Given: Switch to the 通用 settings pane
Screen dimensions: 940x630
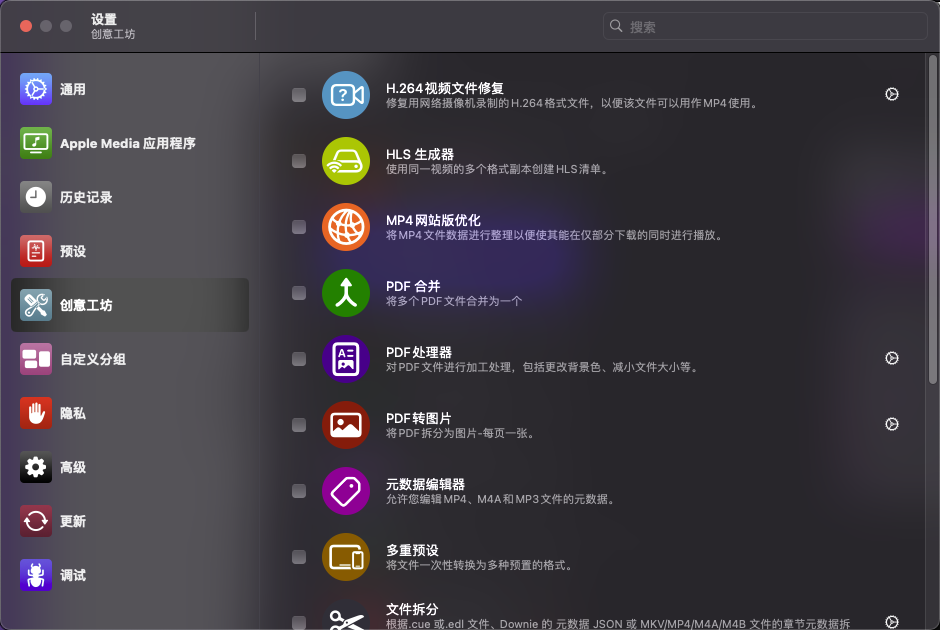Looking at the screenshot, I should 129,89.
